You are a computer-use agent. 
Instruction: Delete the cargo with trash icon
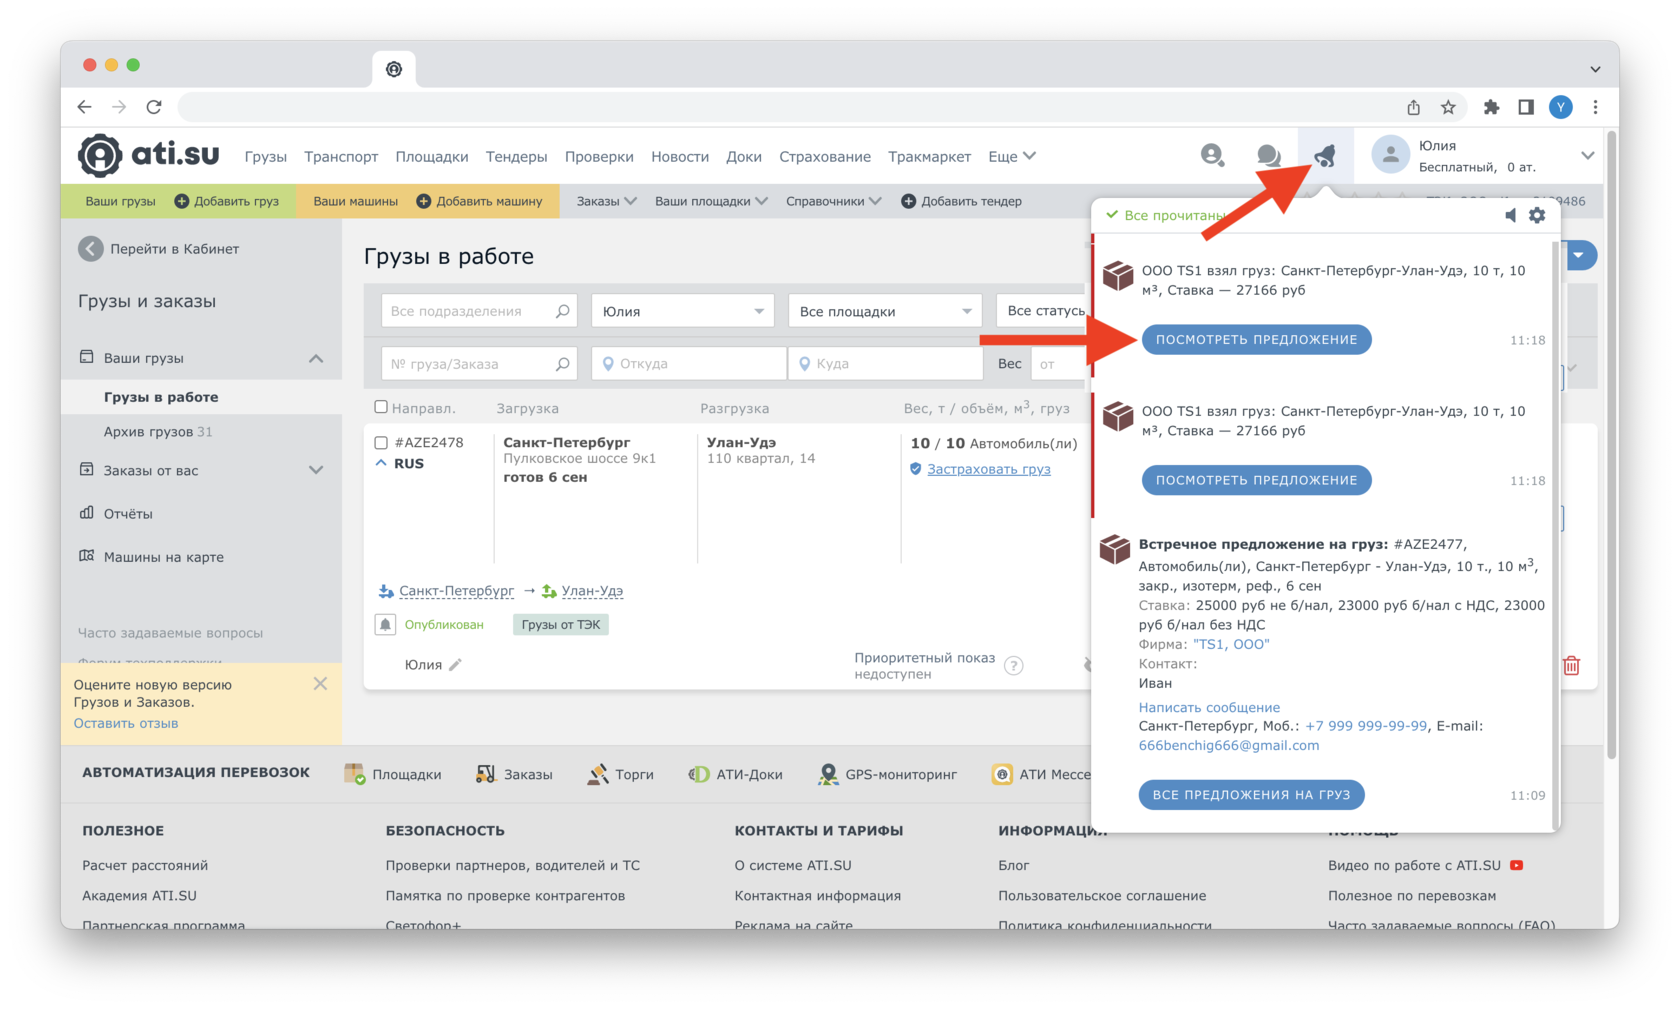[1571, 665]
